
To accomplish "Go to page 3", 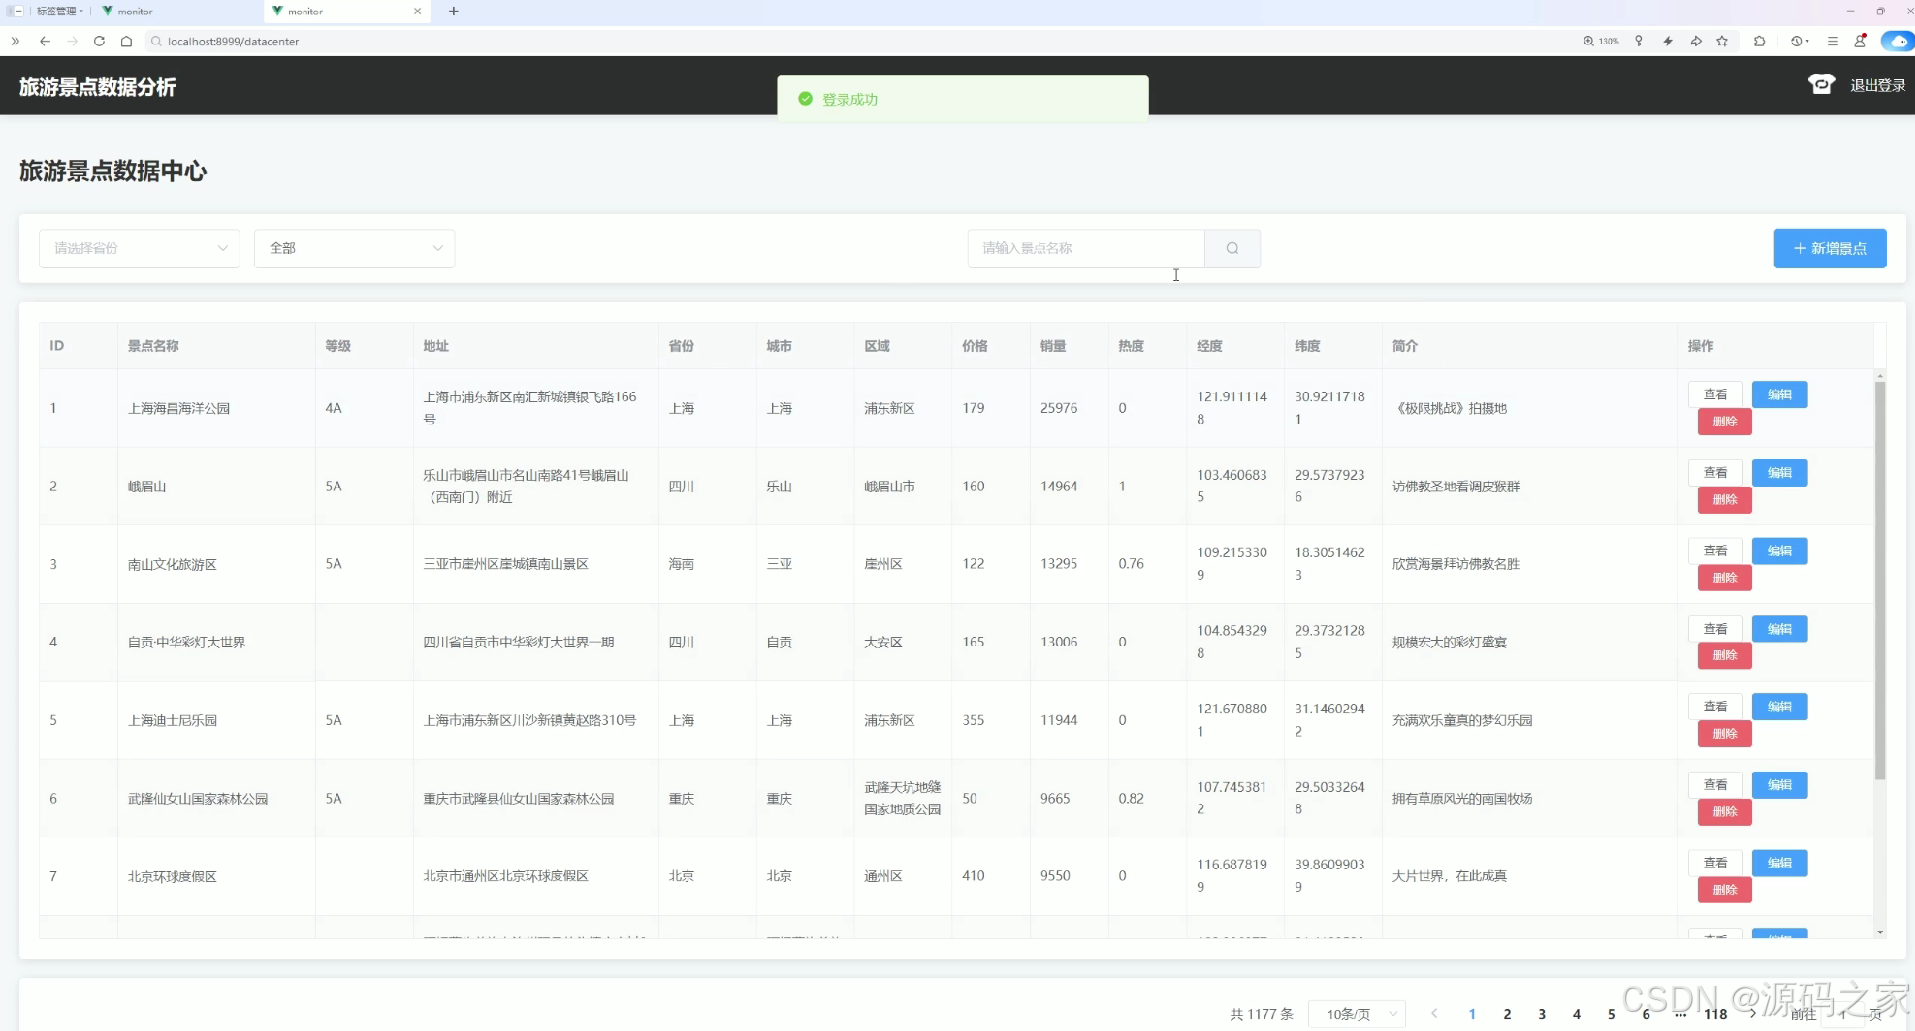I will (1542, 1014).
